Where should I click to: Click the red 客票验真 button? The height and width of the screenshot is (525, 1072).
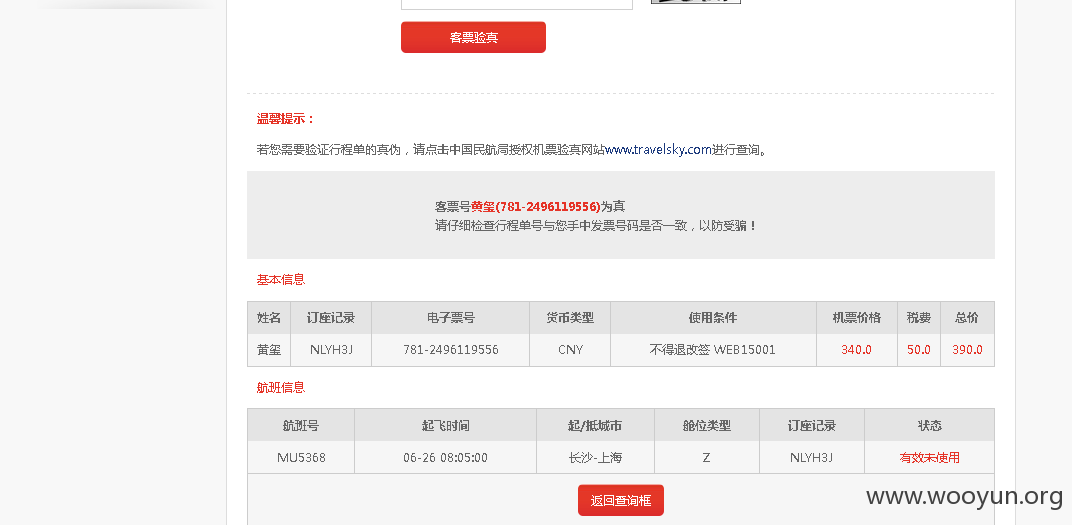pyautogui.click(x=473, y=37)
